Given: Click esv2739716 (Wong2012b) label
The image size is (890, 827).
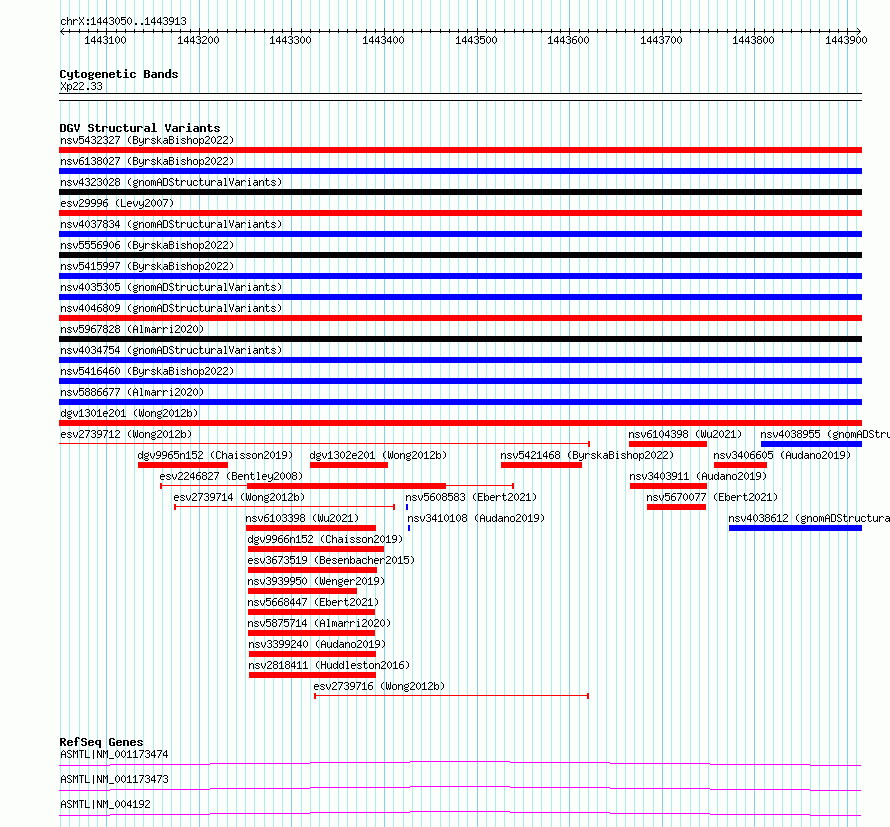Looking at the screenshot, I should [379, 686].
